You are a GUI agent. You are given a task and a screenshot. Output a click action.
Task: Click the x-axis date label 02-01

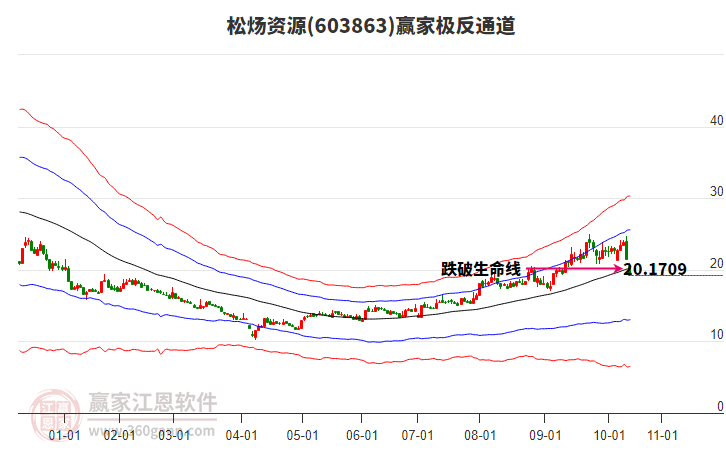[x=119, y=435]
